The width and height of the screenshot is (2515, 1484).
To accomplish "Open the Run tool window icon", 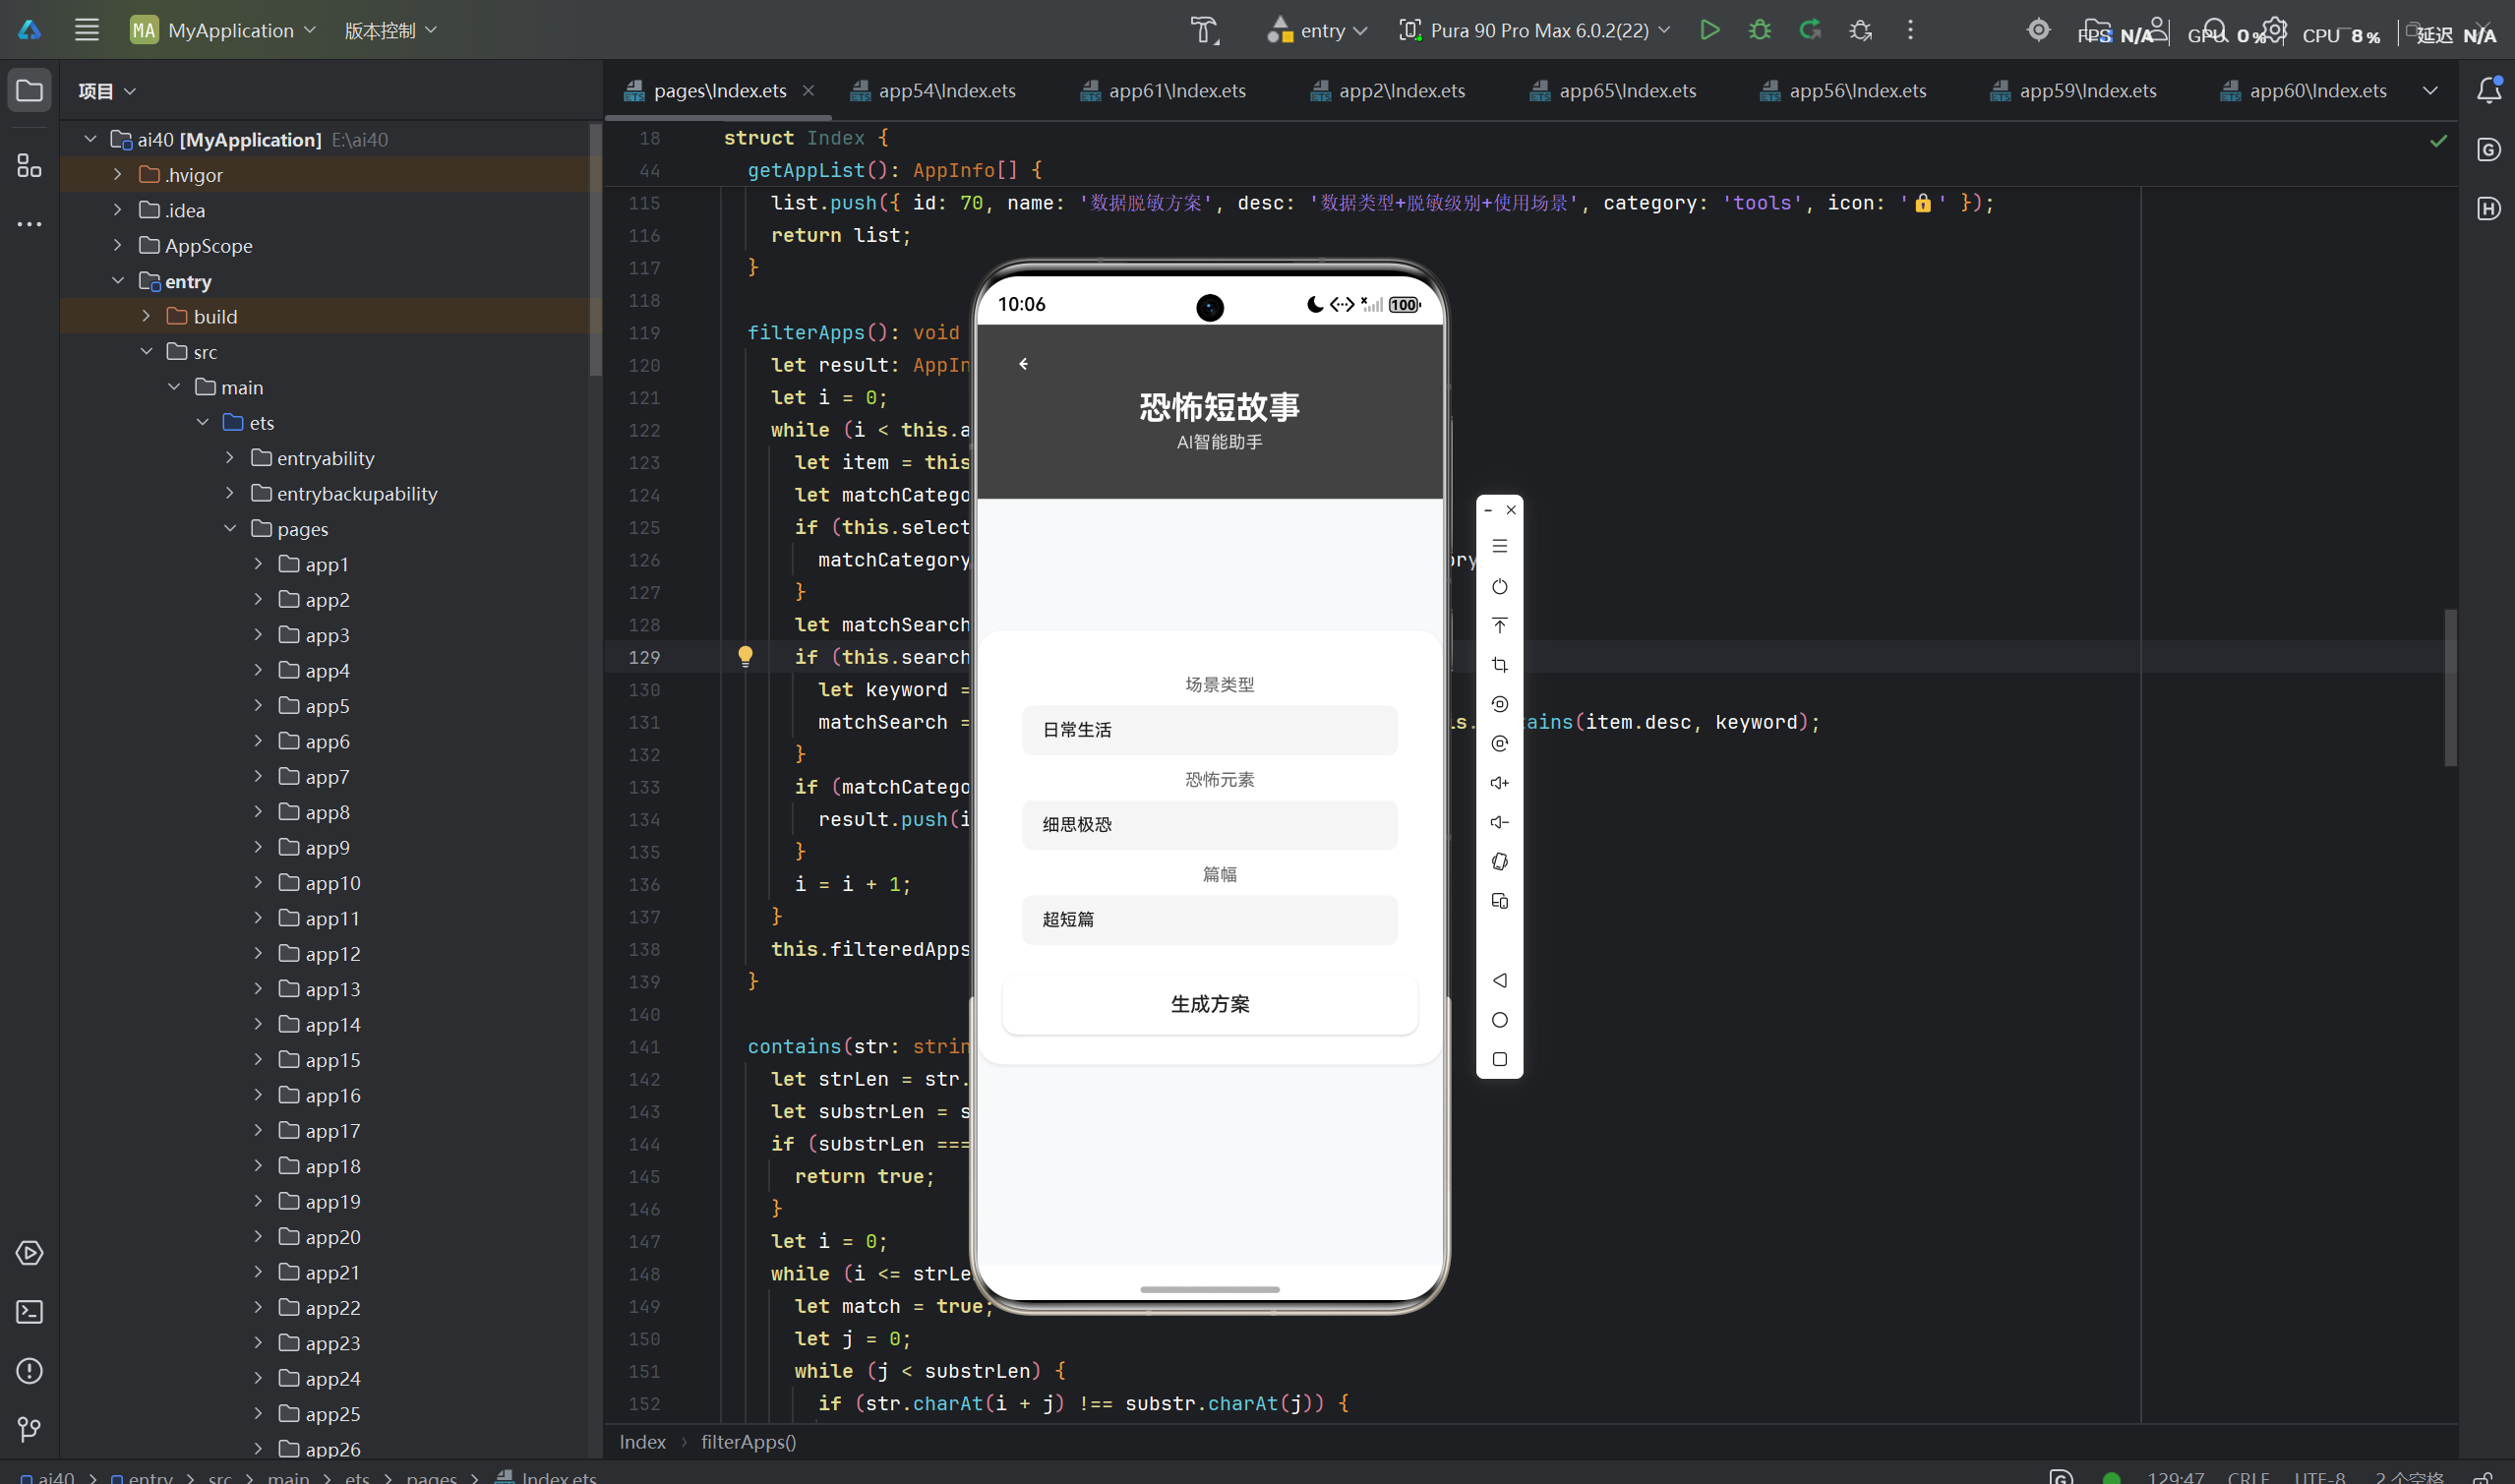I will [30, 1253].
